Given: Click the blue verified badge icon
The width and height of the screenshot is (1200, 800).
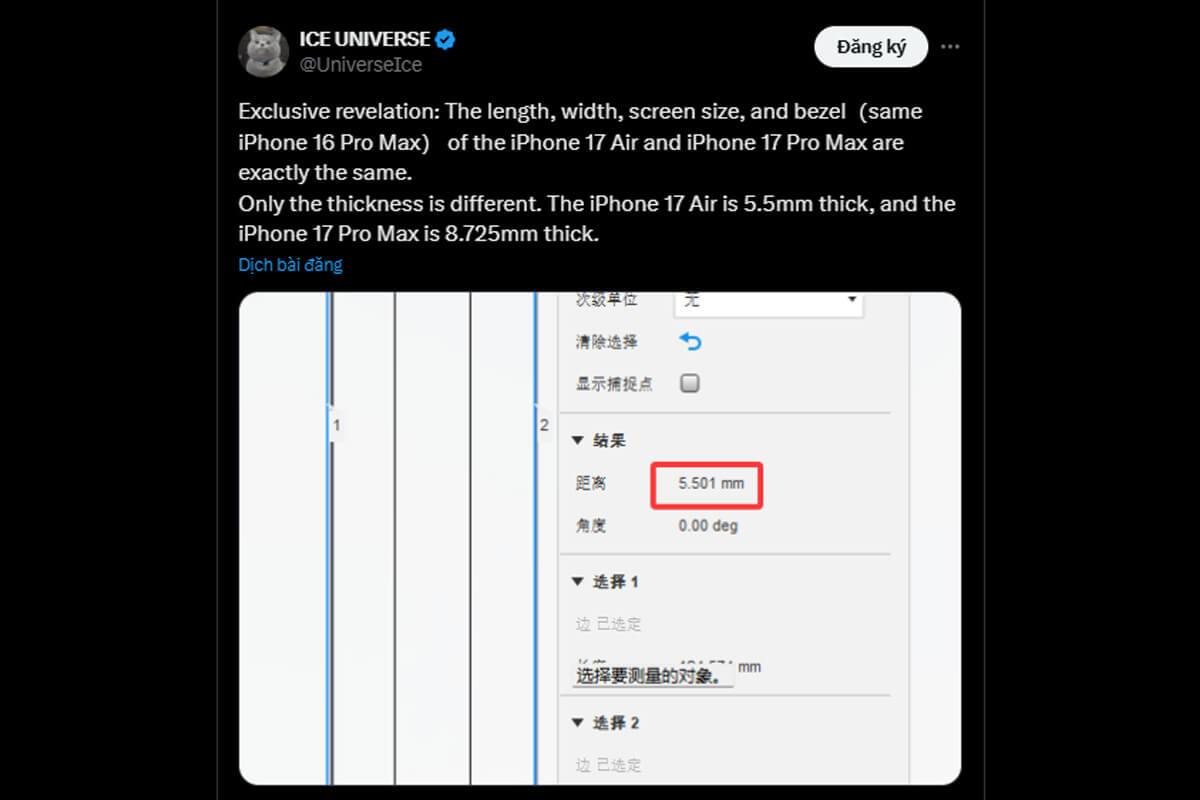Looking at the screenshot, I should tap(446, 40).
